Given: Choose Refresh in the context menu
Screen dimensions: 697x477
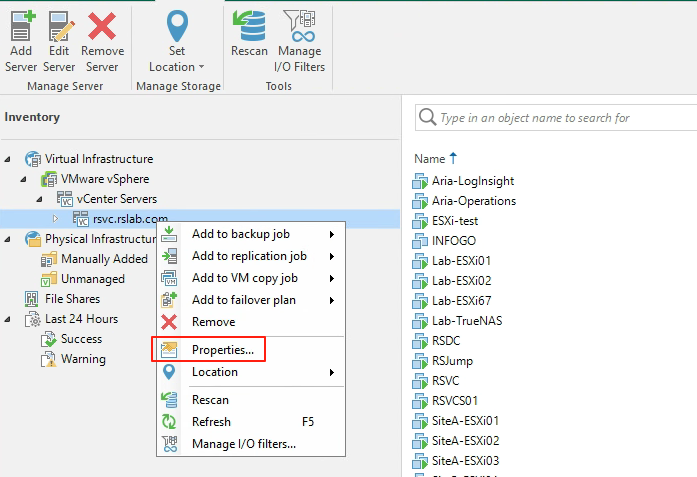Looking at the screenshot, I should pos(251,421).
